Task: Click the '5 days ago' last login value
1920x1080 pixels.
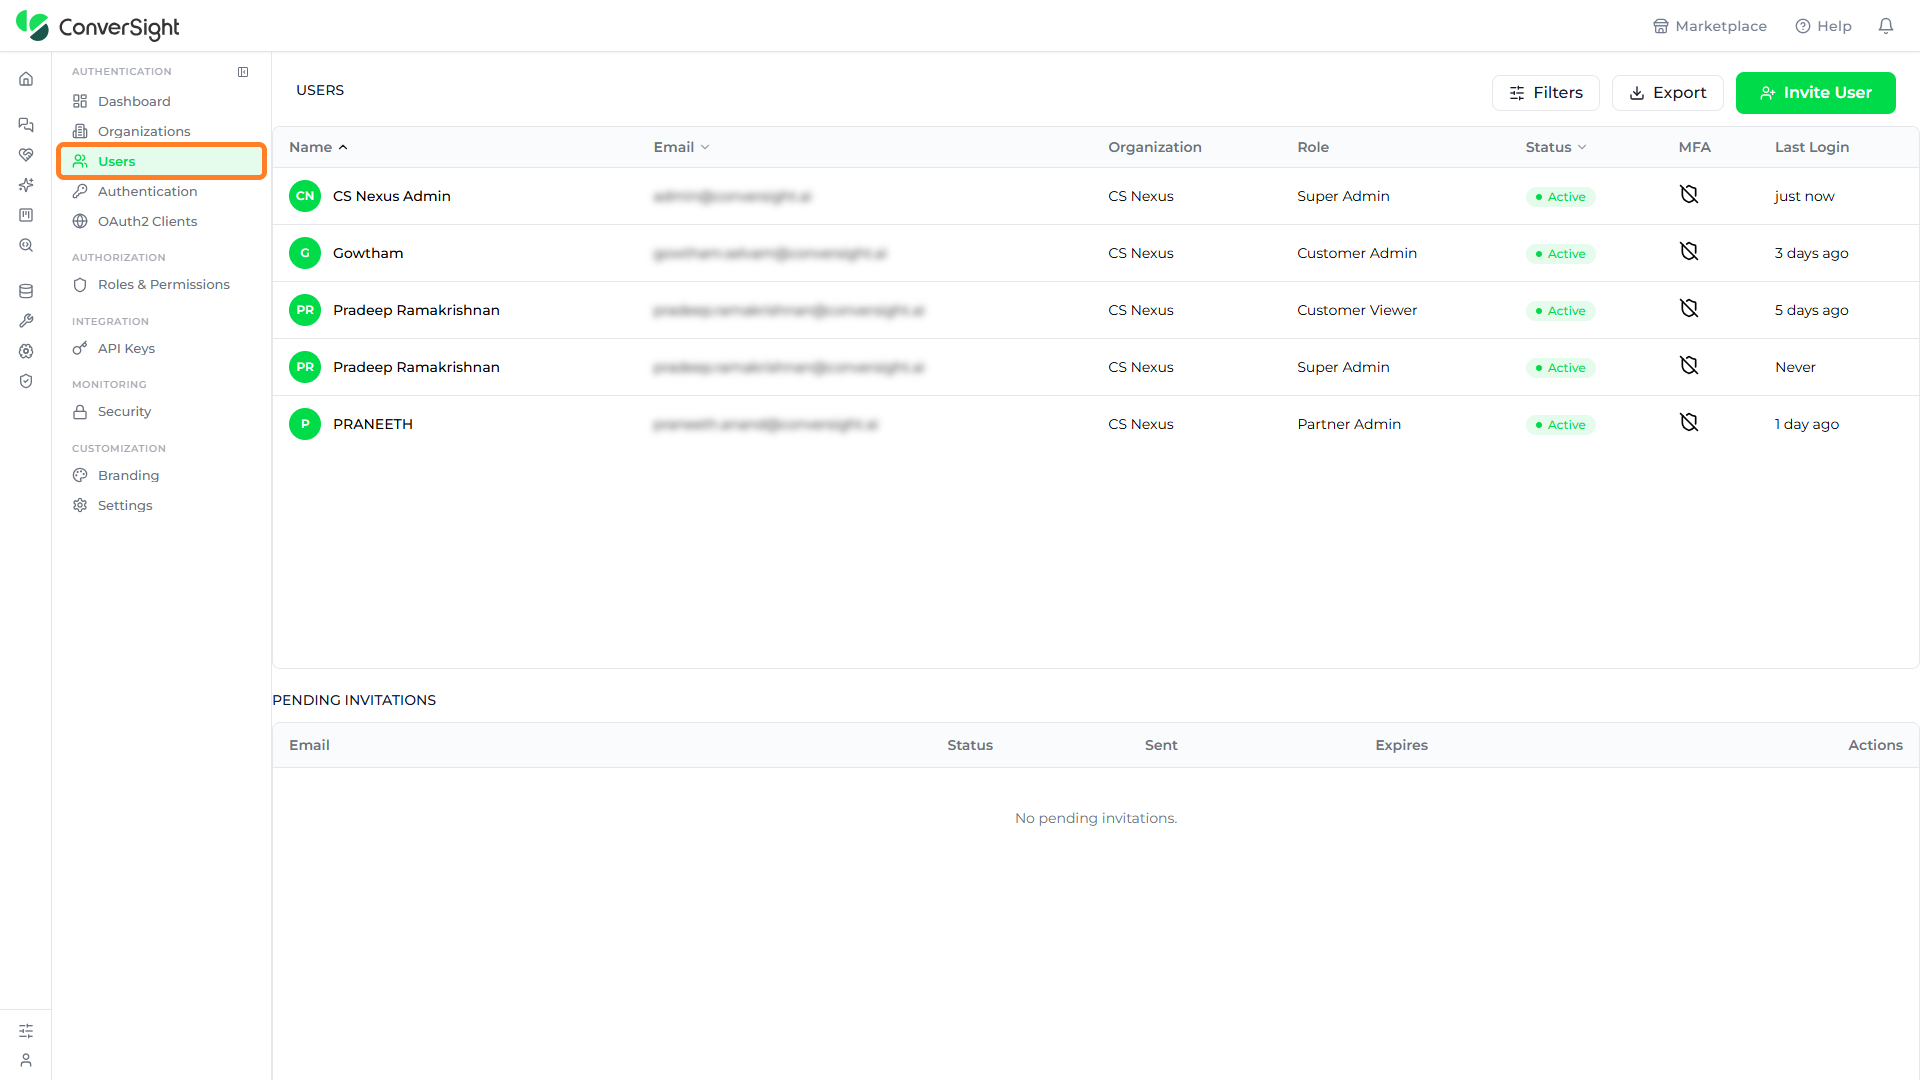Action: 1812,310
